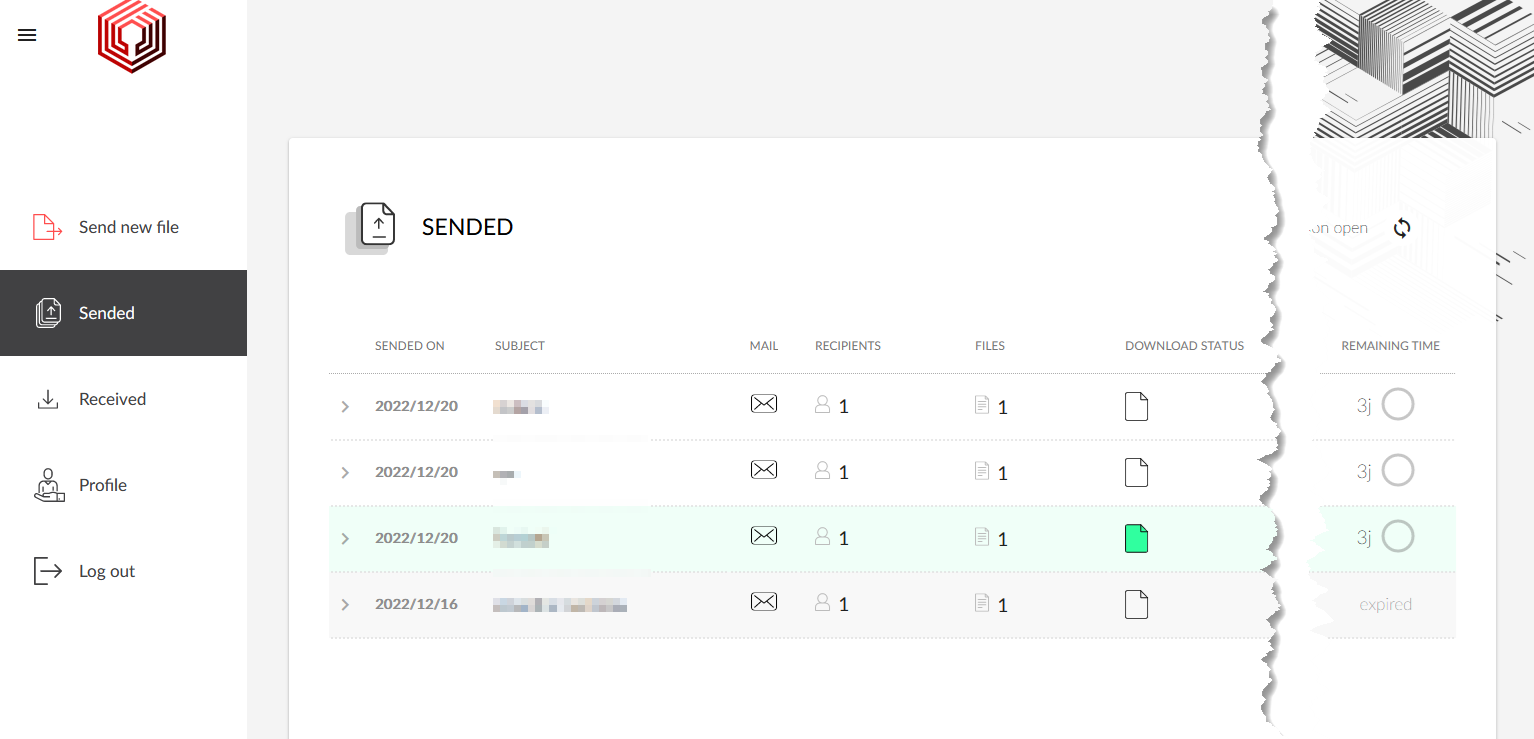Click remaining time circle in first row

tap(1397, 405)
